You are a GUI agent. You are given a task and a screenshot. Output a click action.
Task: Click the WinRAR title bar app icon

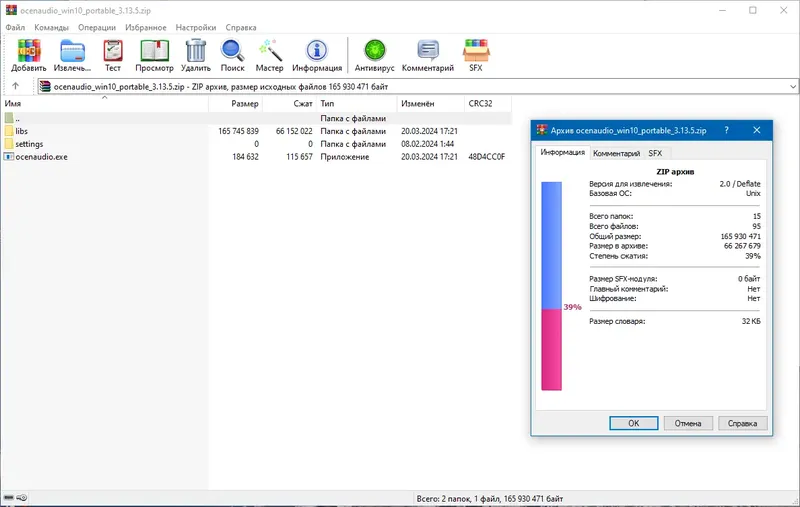click(11, 10)
